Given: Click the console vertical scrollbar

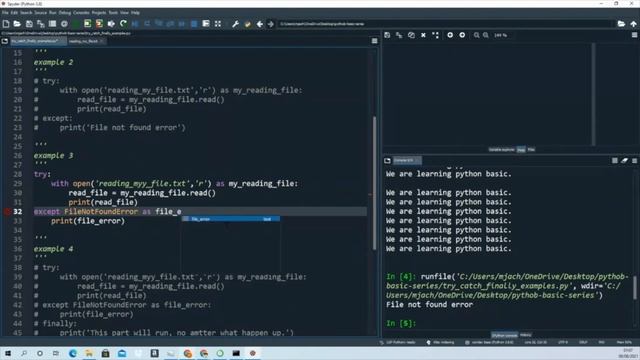Looking at the screenshot, I should pyautogui.click(x=635, y=287).
